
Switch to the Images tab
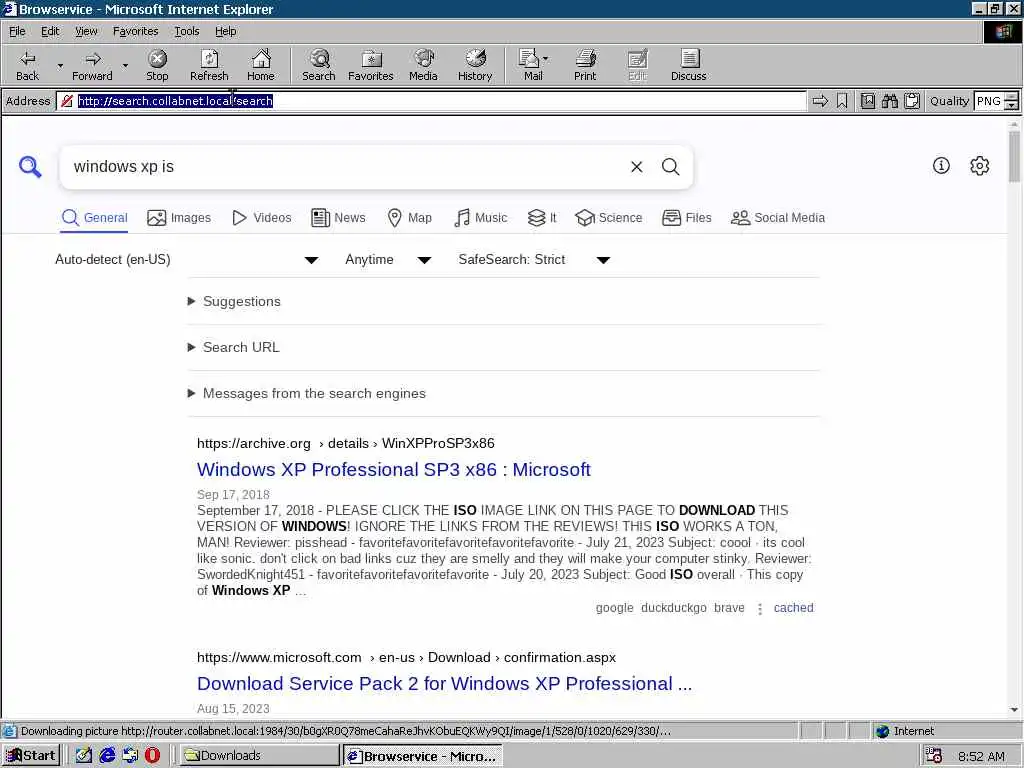click(x=179, y=217)
